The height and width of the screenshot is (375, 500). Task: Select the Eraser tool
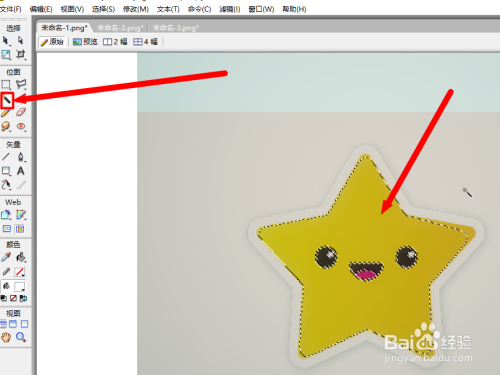tap(21, 112)
